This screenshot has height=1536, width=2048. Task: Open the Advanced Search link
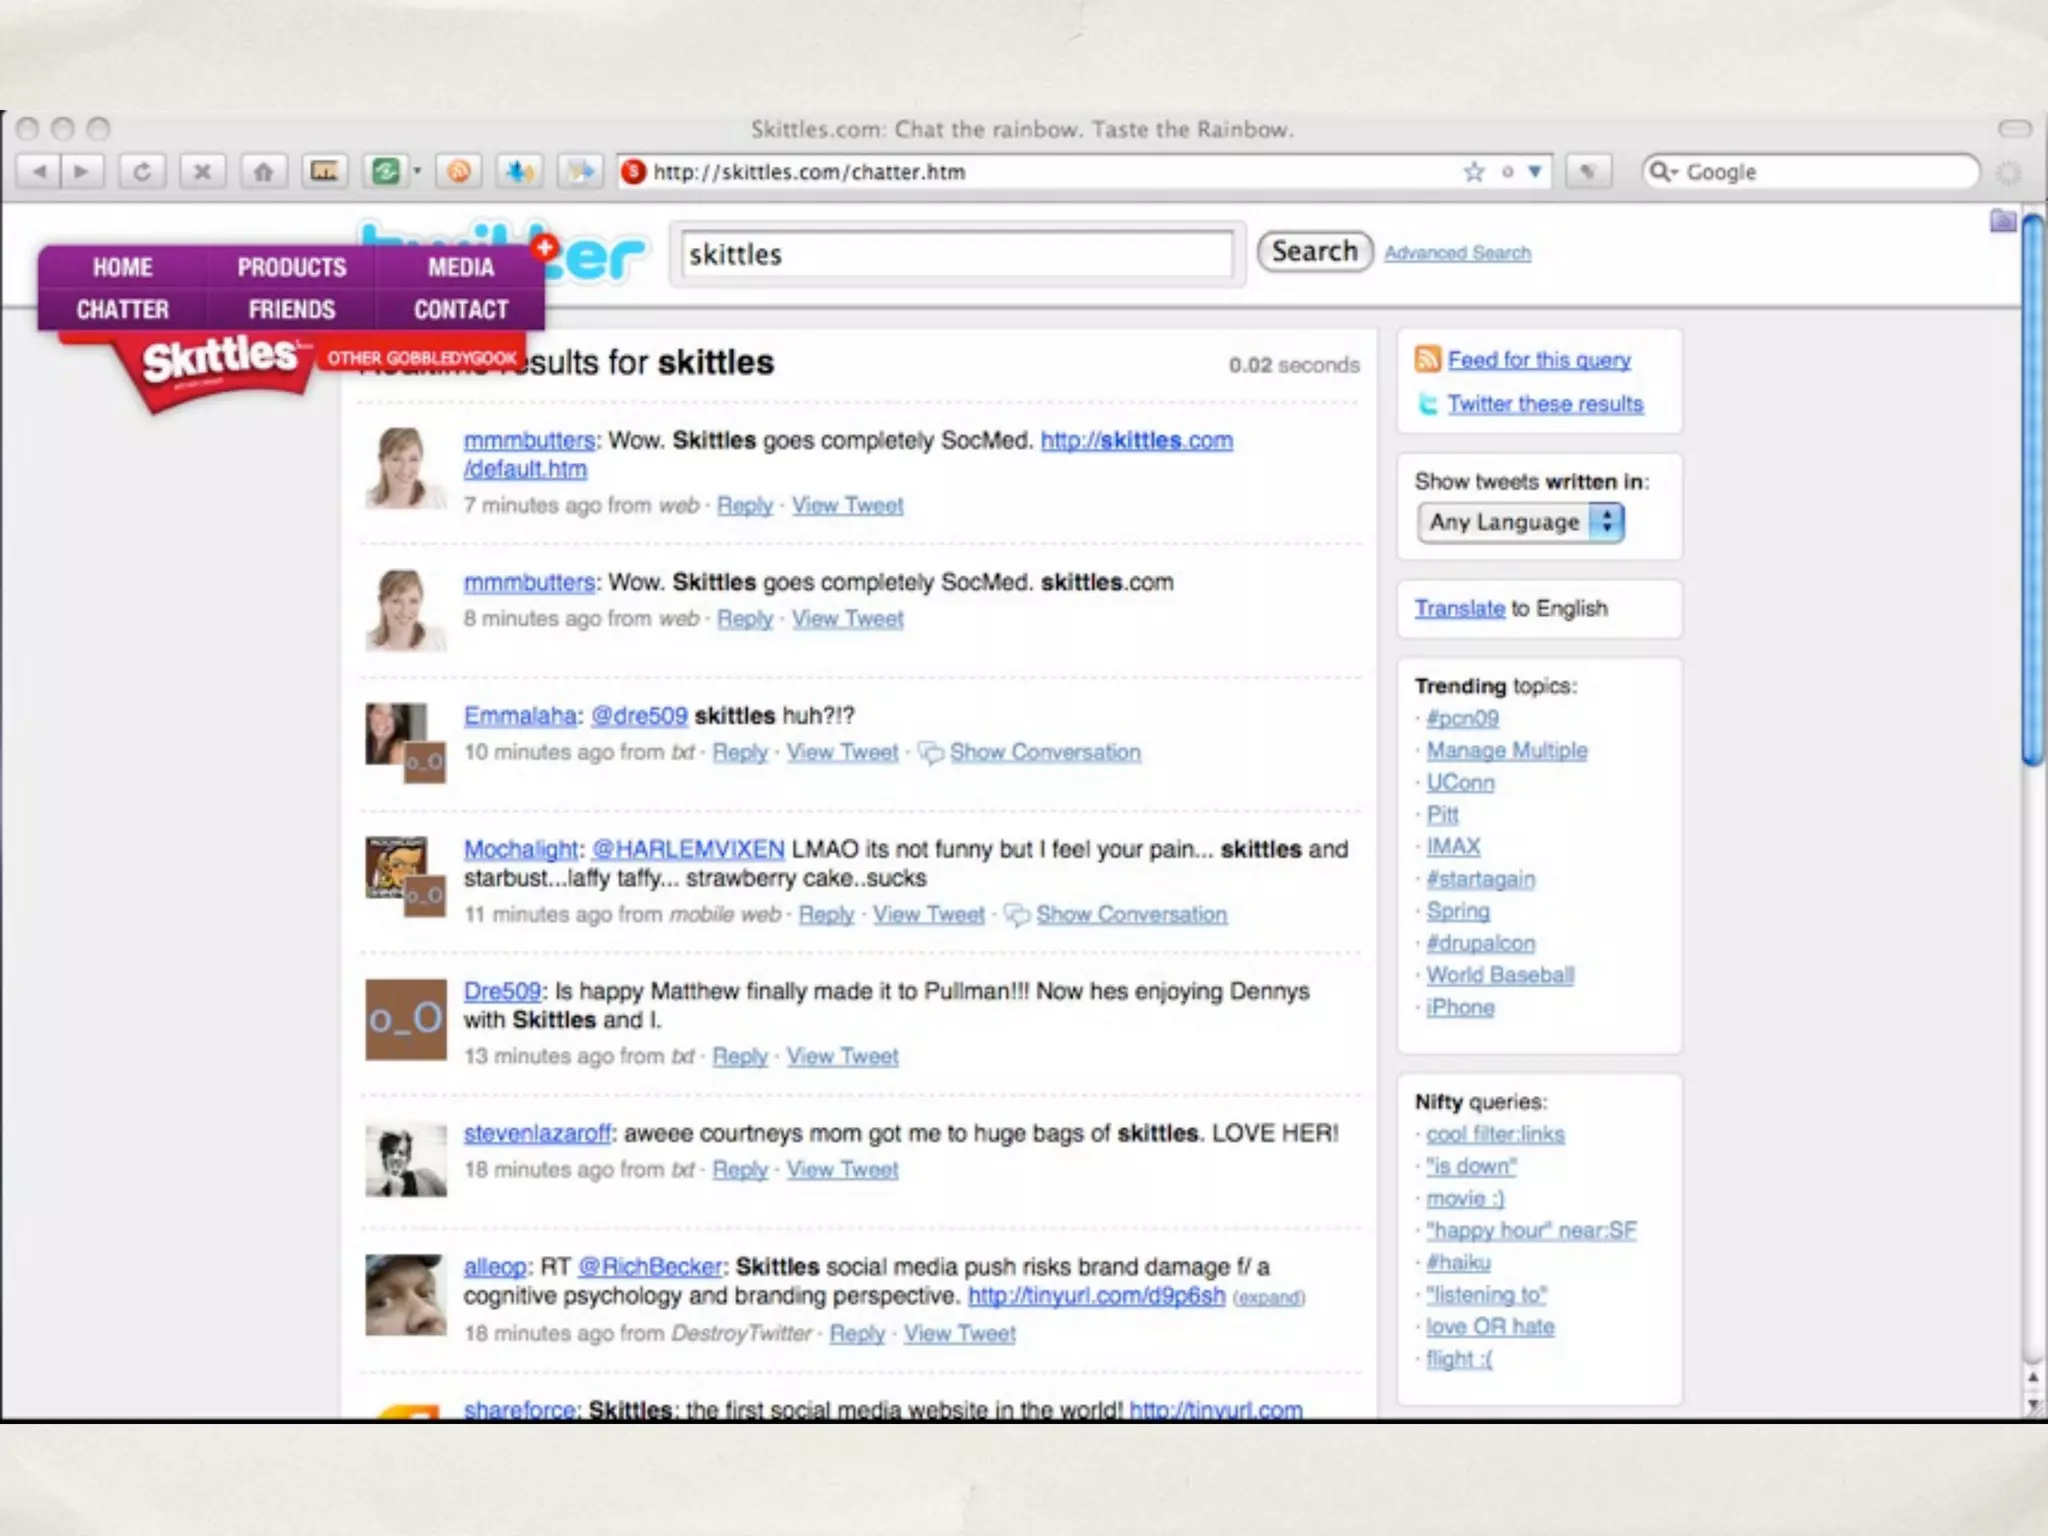coord(1457,253)
